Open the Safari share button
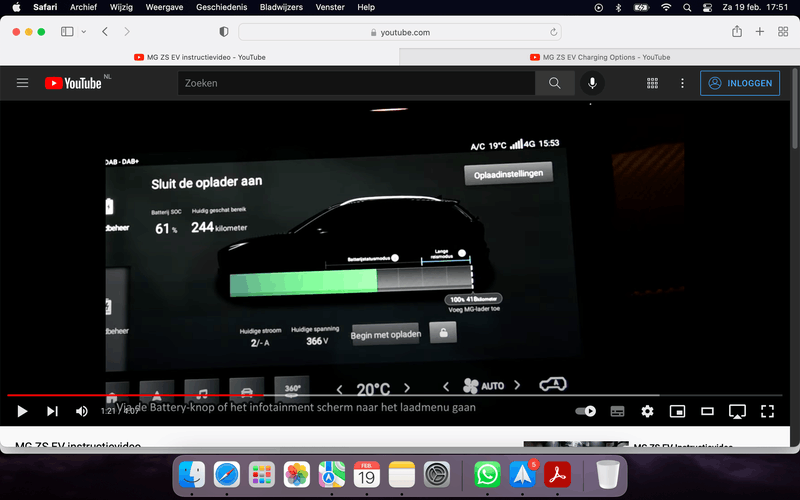800x500 pixels. [737, 32]
